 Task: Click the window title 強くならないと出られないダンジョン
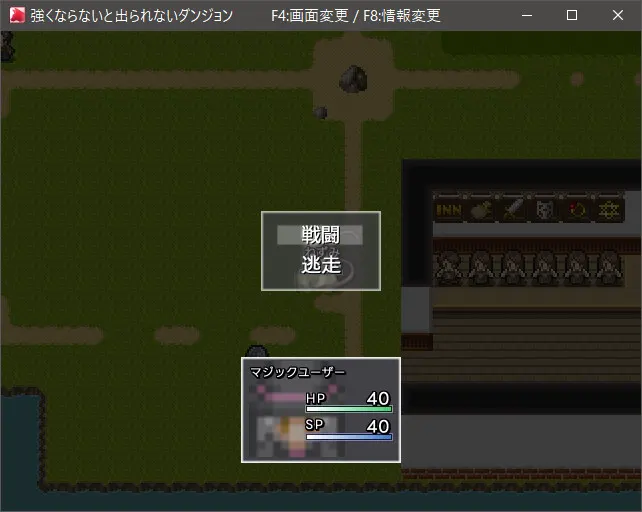(x=131, y=16)
